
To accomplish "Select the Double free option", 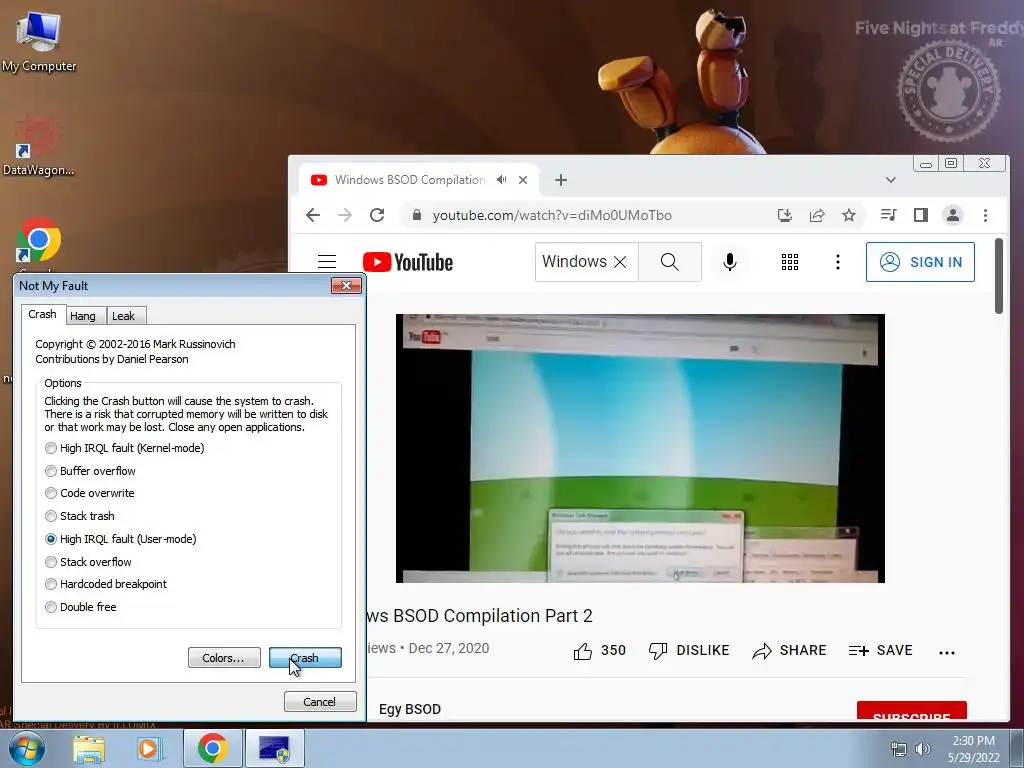I will pyautogui.click(x=80, y=607).
